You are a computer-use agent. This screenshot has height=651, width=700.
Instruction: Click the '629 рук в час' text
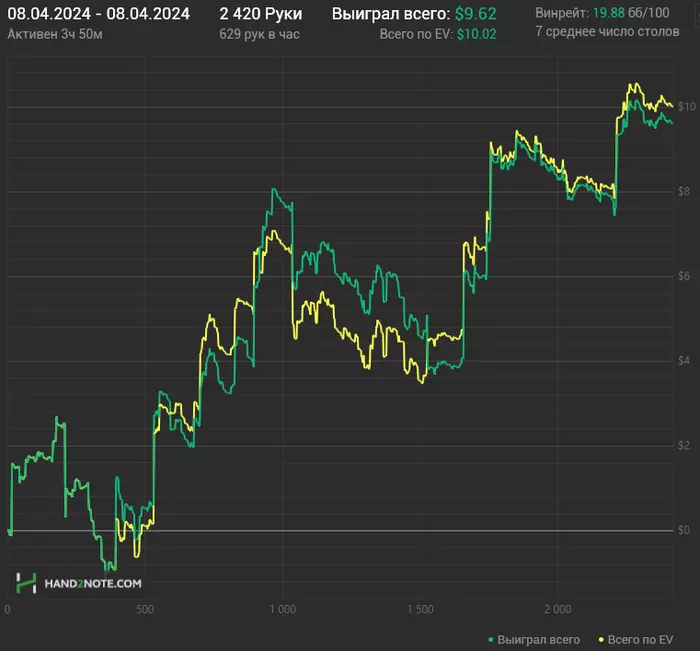[259, 34]
